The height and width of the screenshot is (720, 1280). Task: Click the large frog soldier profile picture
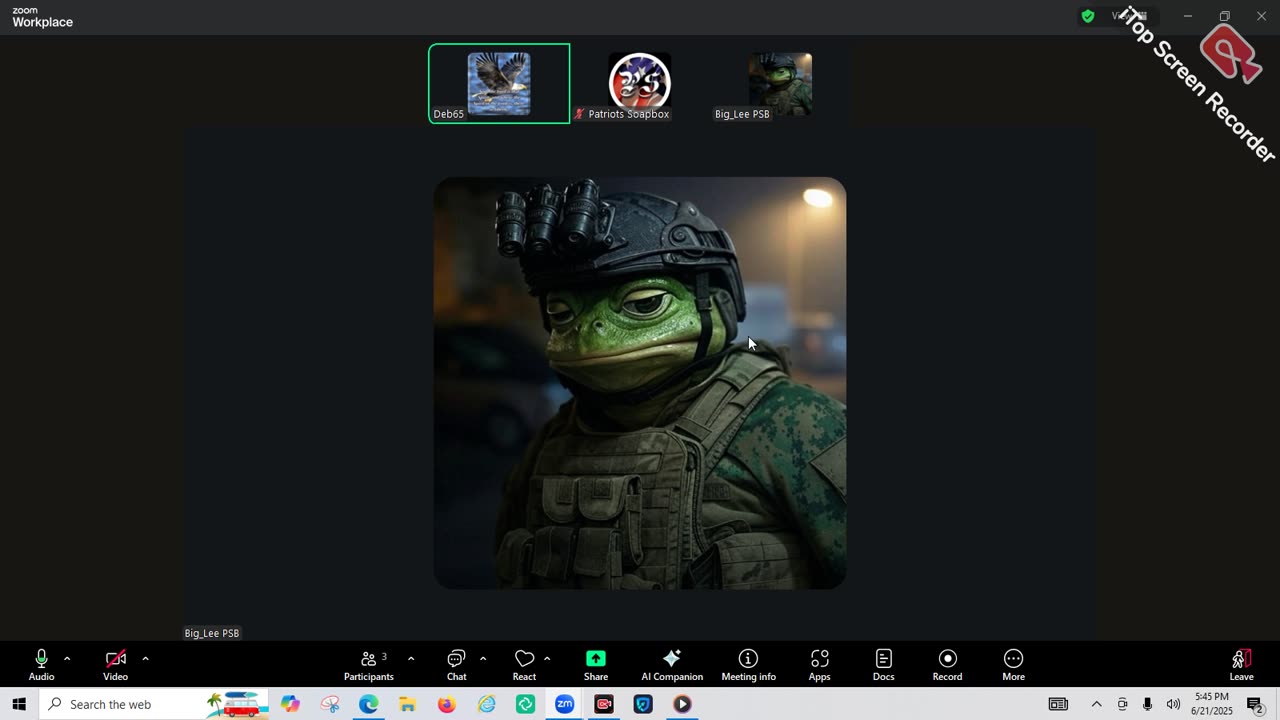(640, 383)
